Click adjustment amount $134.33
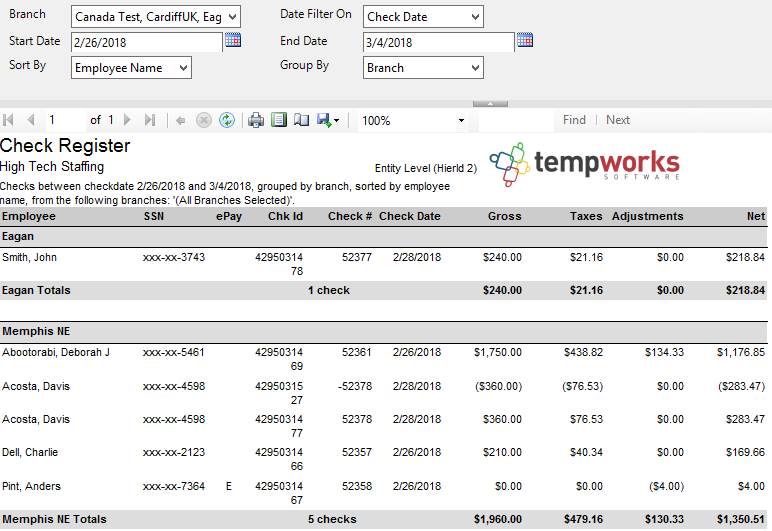The width and height of the screenshot is (772, 531). (x=664, y=352)
